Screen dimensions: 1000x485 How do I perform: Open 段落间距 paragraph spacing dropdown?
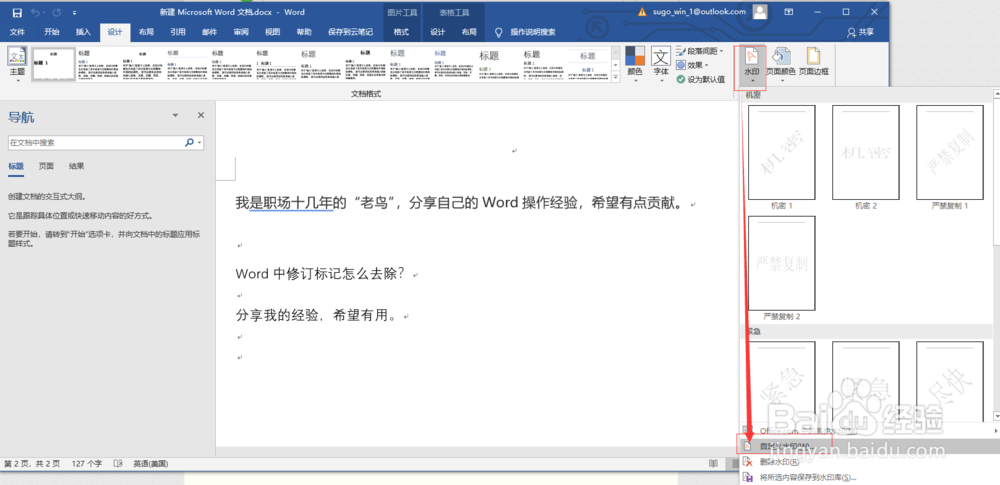[700, 51]
